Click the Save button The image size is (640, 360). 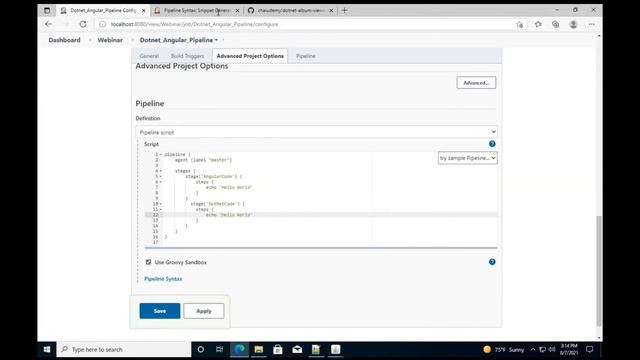(x=160, y=311)
